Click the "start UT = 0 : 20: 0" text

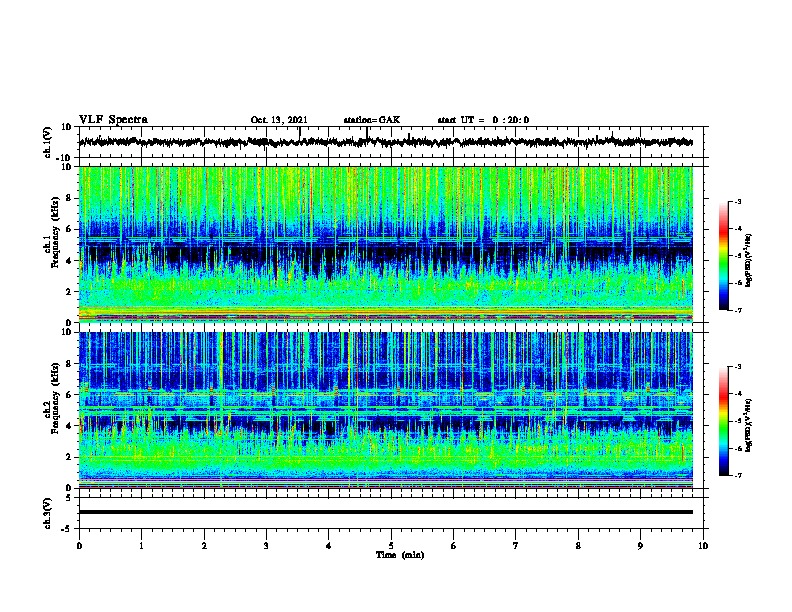tap(483, 120)
